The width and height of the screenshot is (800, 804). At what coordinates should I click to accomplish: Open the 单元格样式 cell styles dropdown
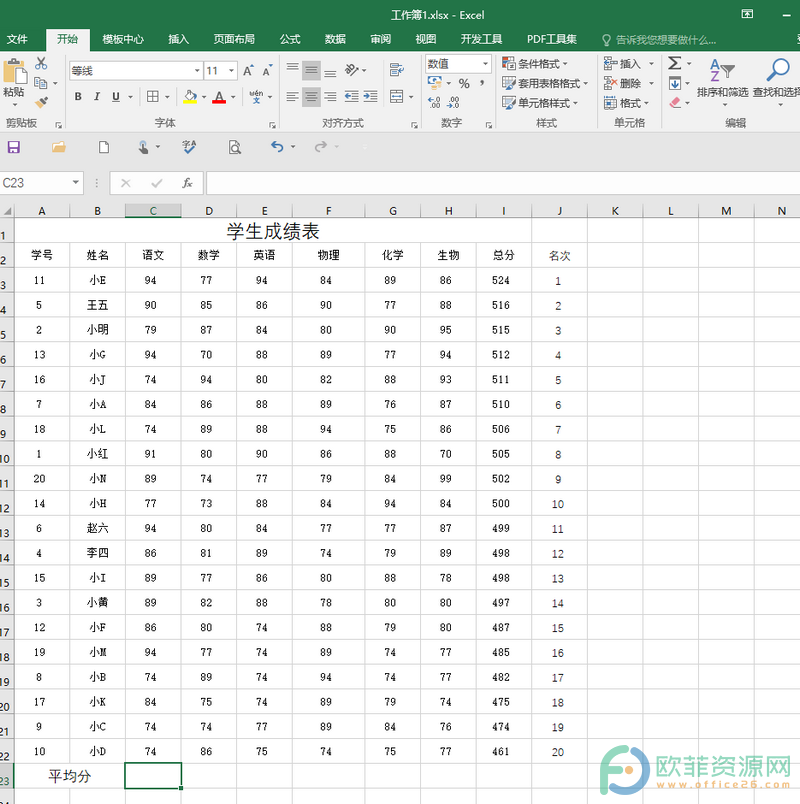click(x=540, y=103)
